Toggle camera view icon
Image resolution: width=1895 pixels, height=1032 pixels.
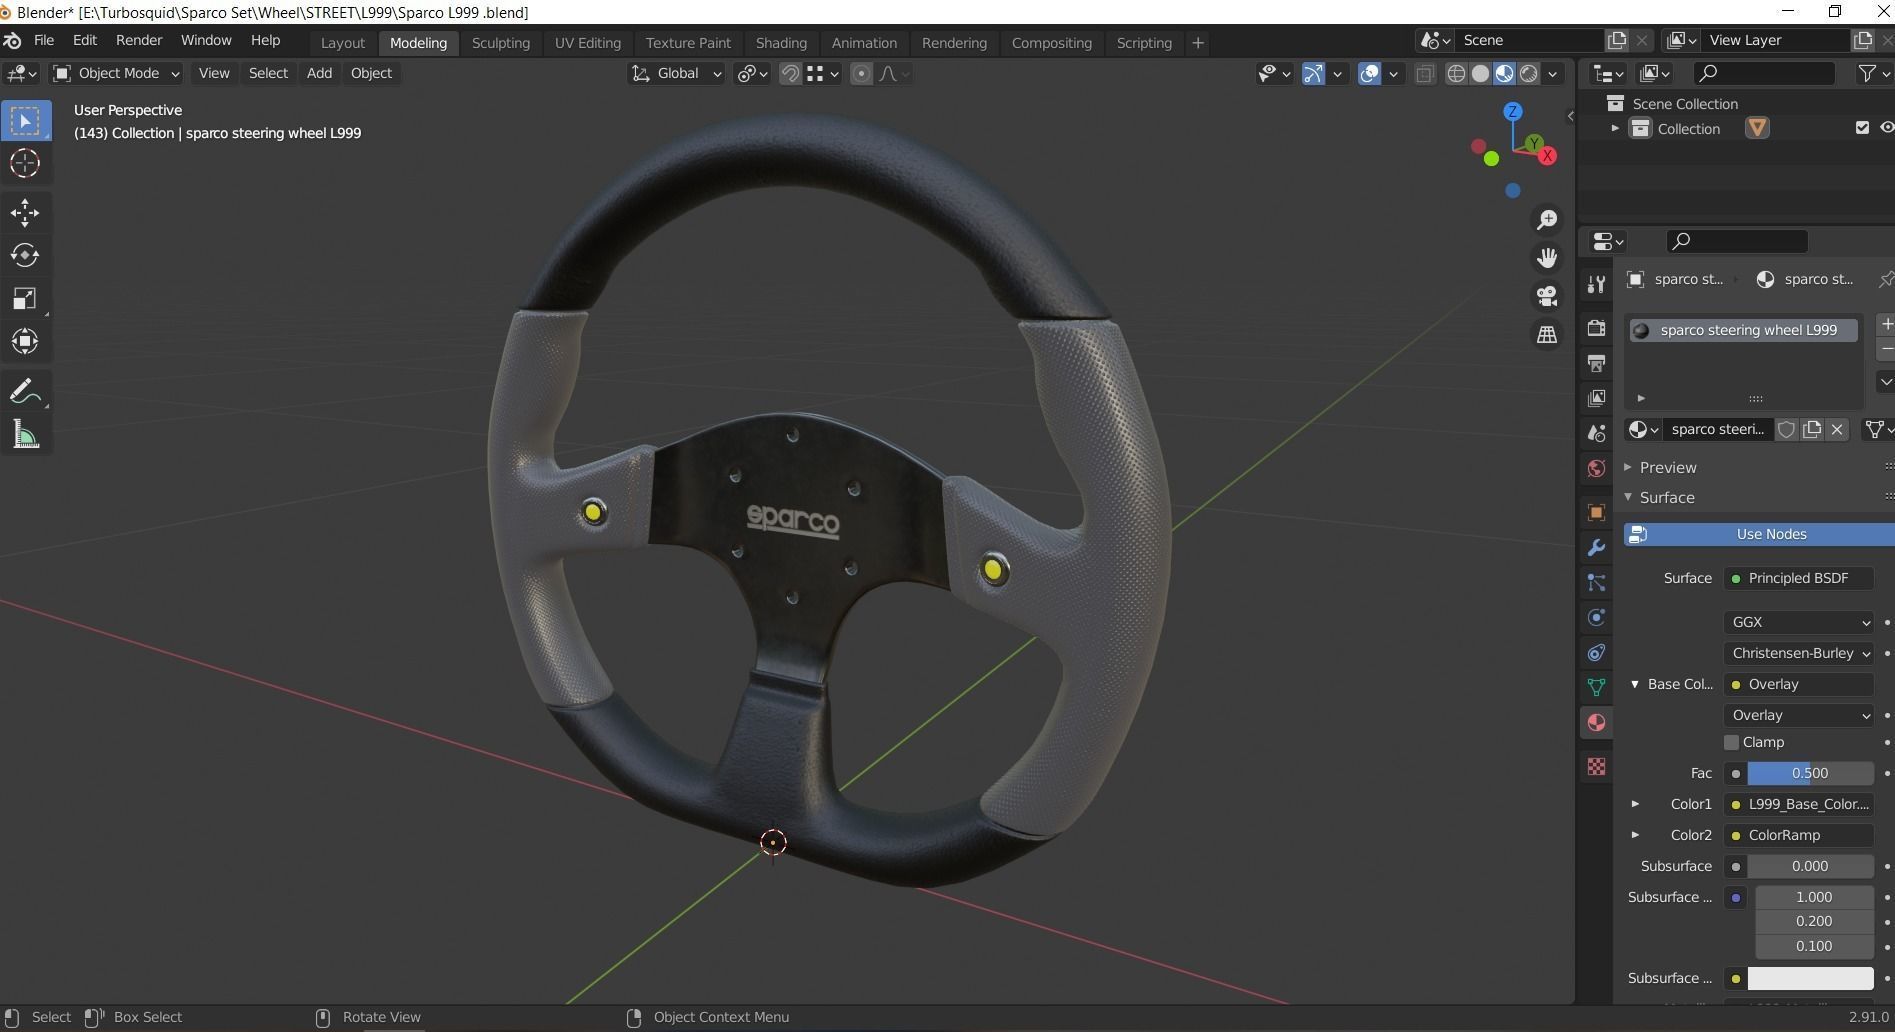point(1547,296)
